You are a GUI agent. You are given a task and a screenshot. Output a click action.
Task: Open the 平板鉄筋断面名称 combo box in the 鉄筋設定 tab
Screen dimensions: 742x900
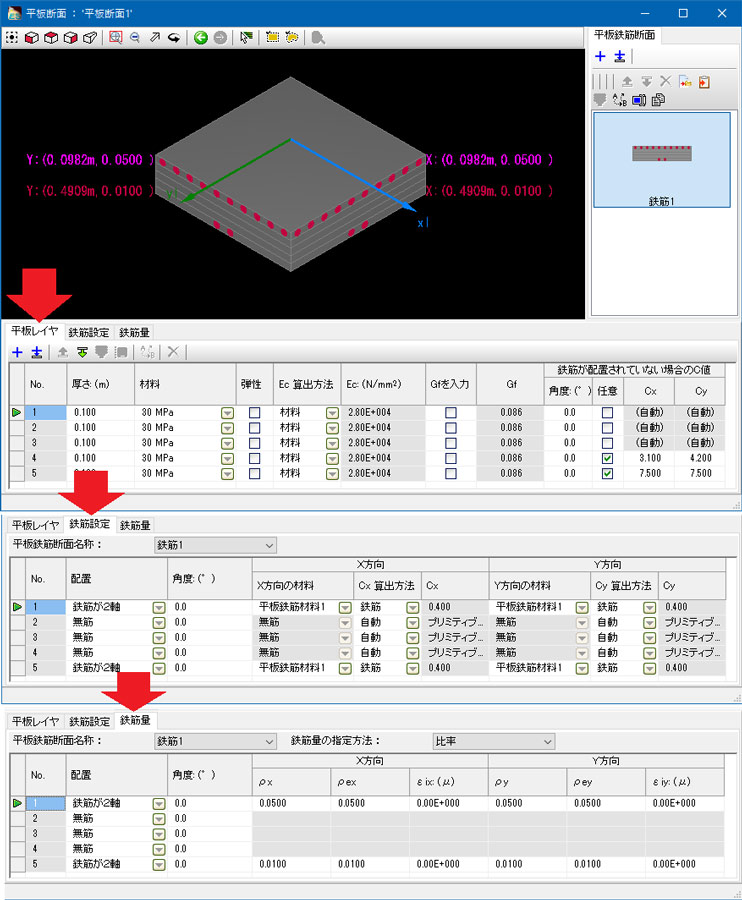point(215,545)
